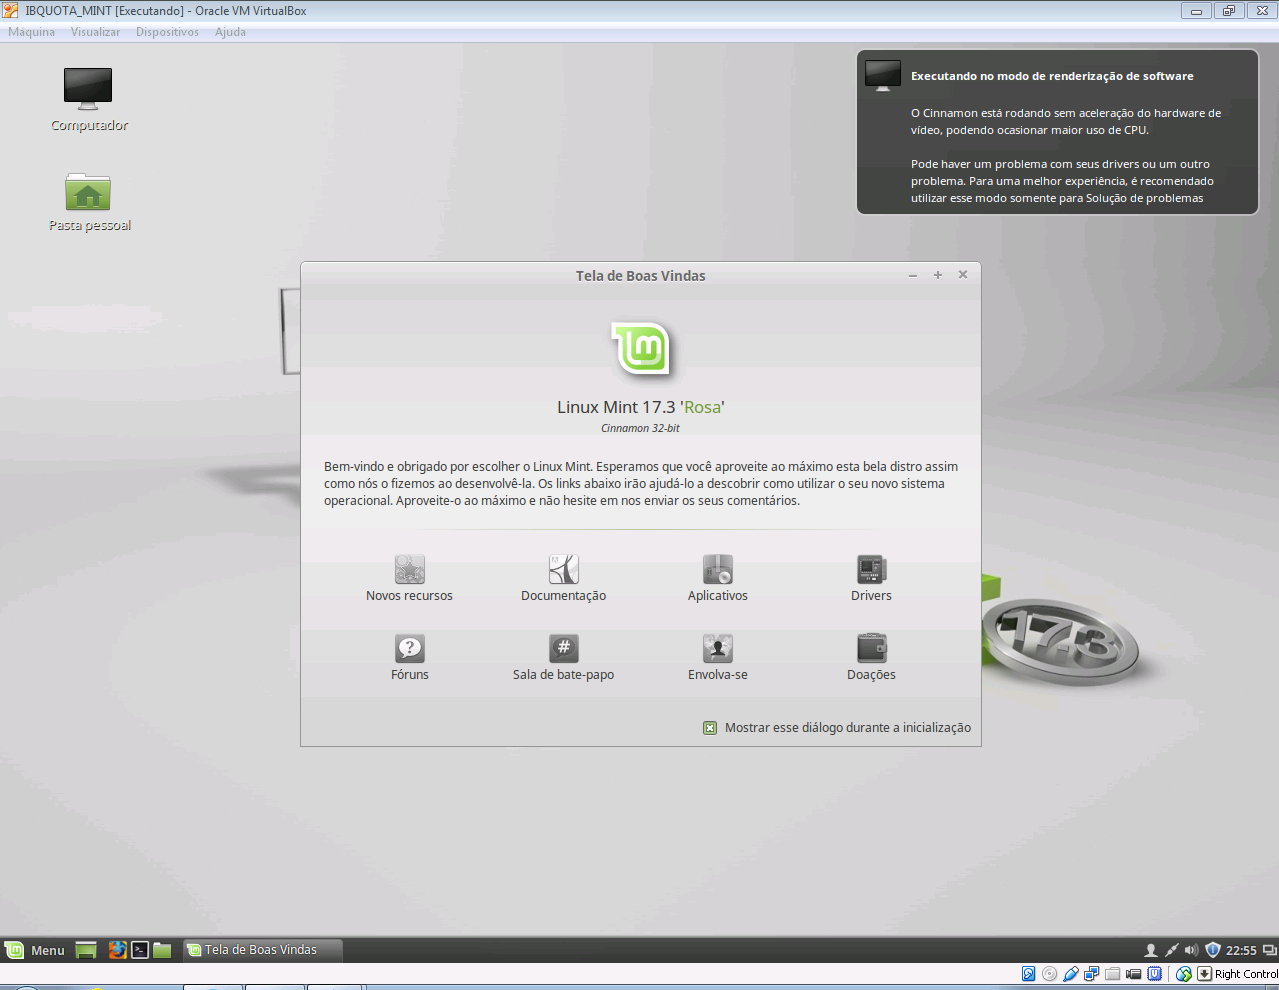Click Tela de Boas Vindas taskbar entry
The width and height of the screenshot is (1279, 990).
pos(263,950)
